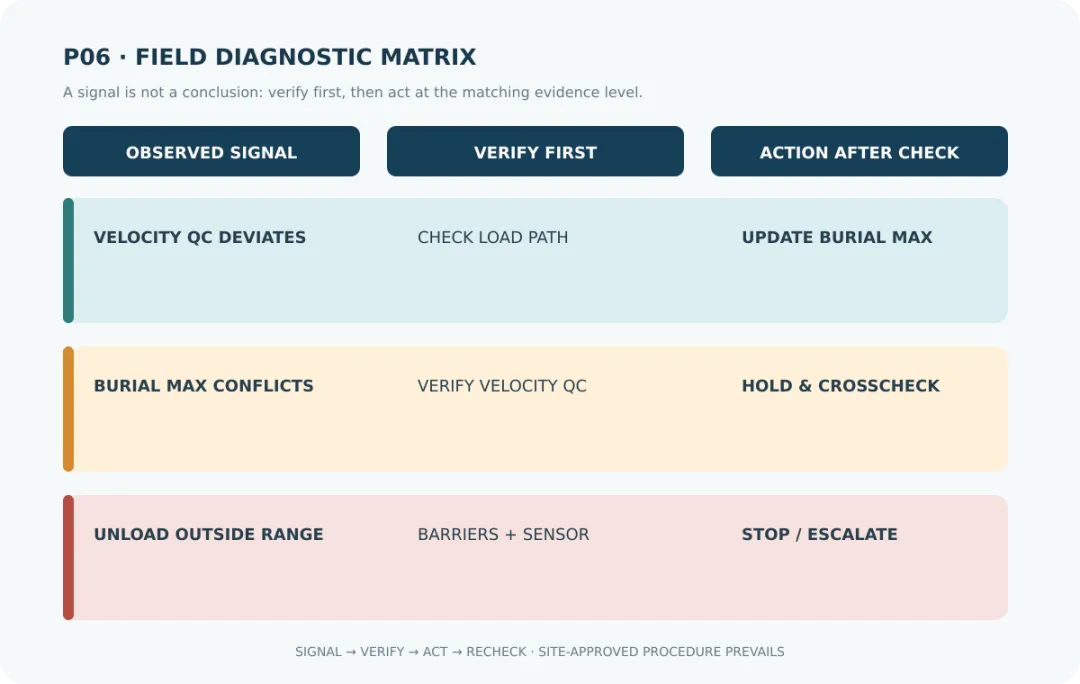Click the footer Signal Verify Act Recheck text
The height and width of the screenshot is (684, 1080).
539,652
